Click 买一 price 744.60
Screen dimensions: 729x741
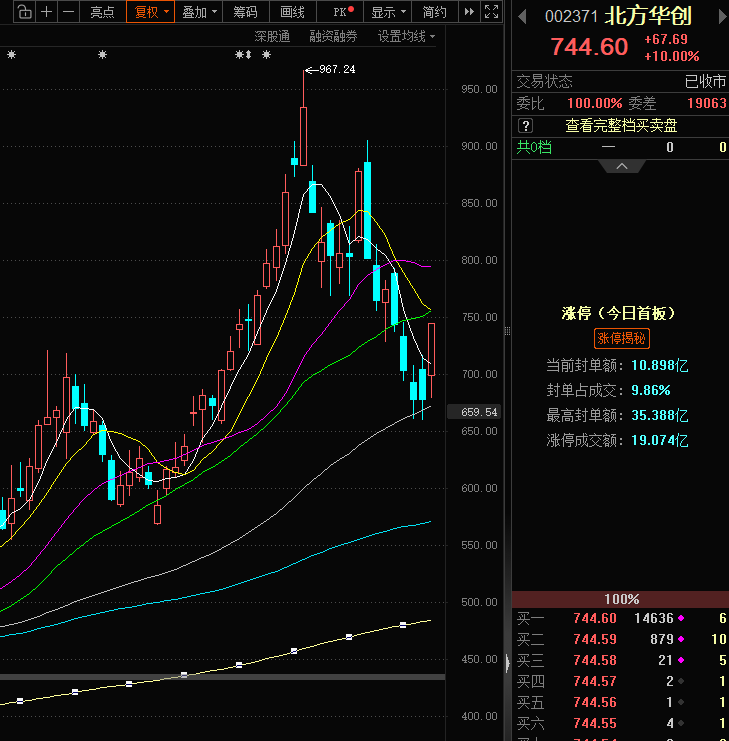click(x=595, y=618)
